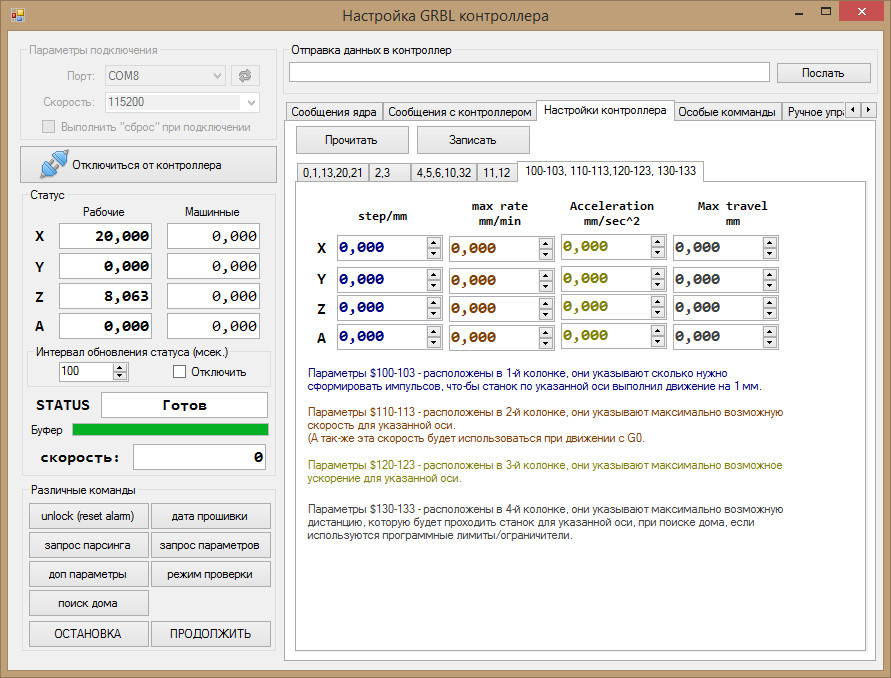Click the Y machine coordinate field
Viewport: 891px width, 678px height.
click(213, 266)
